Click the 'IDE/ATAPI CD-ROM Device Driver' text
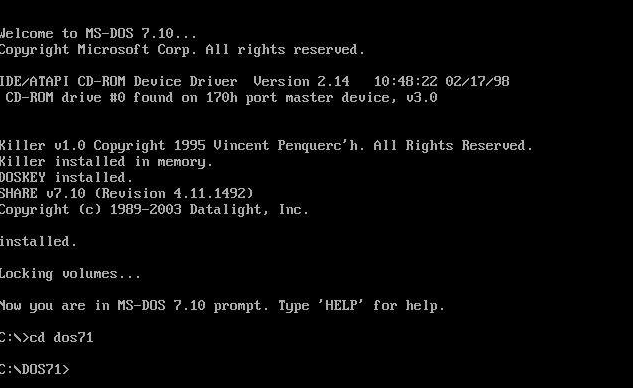This screenshot has width=633, height=388. [x=118, y=81]
